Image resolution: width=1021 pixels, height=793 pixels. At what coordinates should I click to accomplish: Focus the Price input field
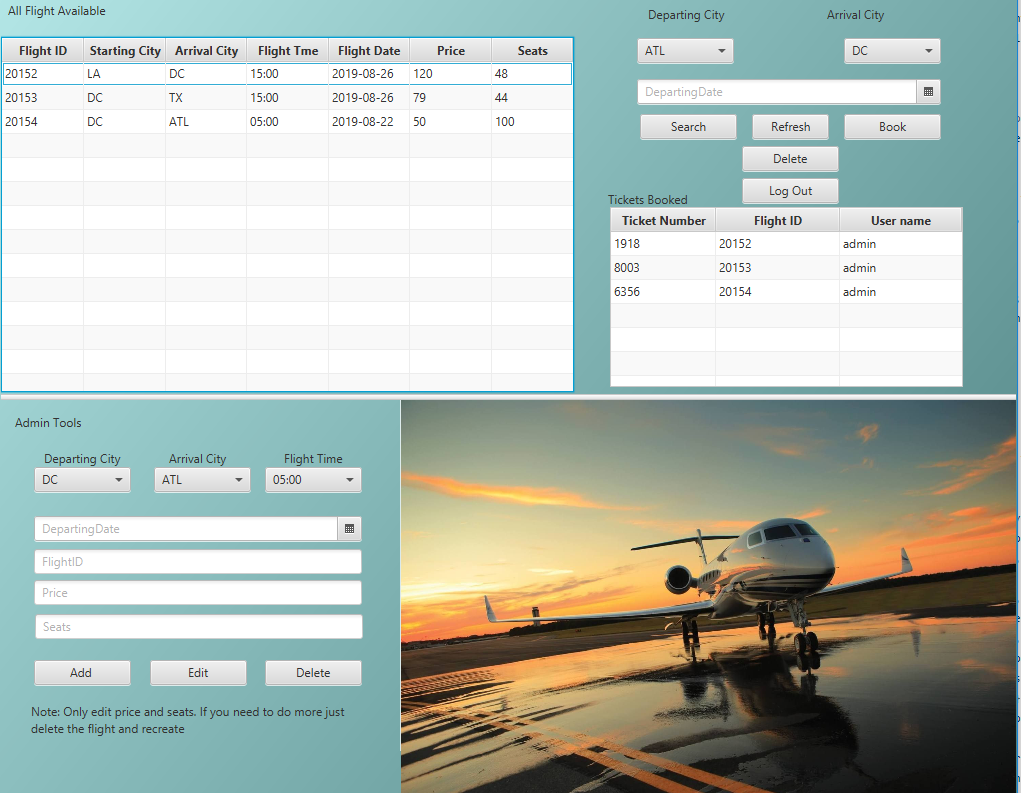click(x=198, y=593)
